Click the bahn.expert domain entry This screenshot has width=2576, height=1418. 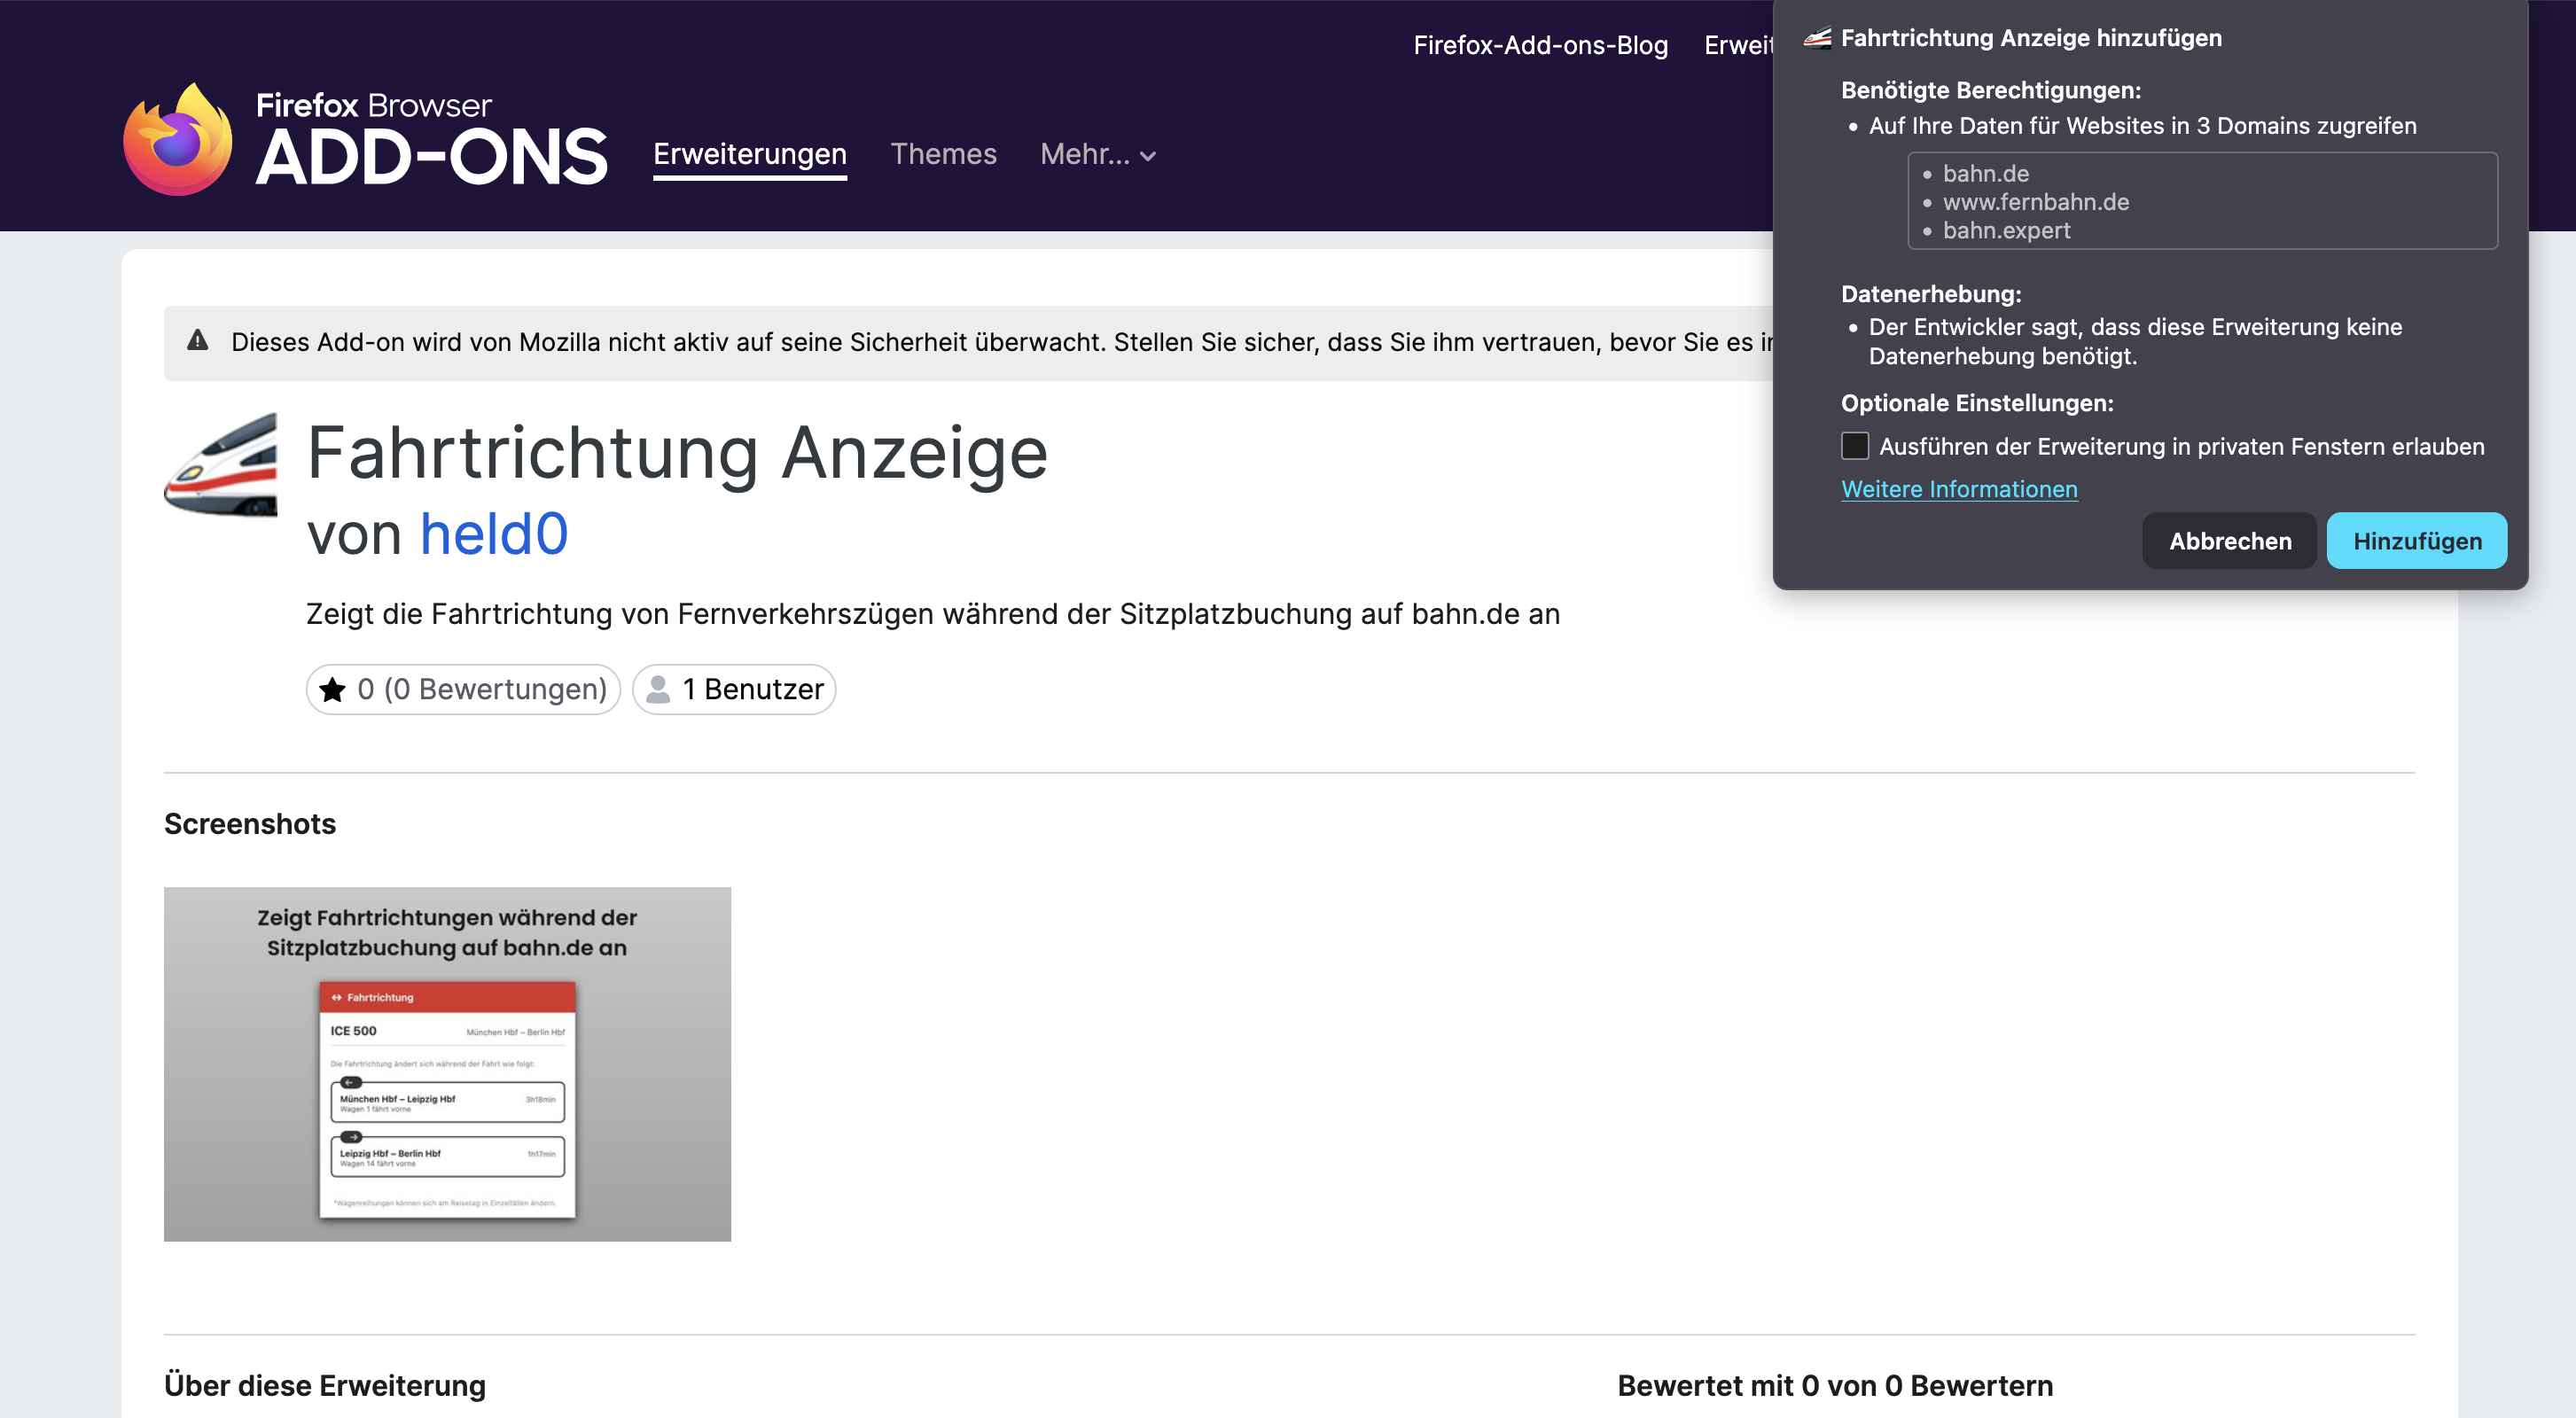click(2006, 230)
